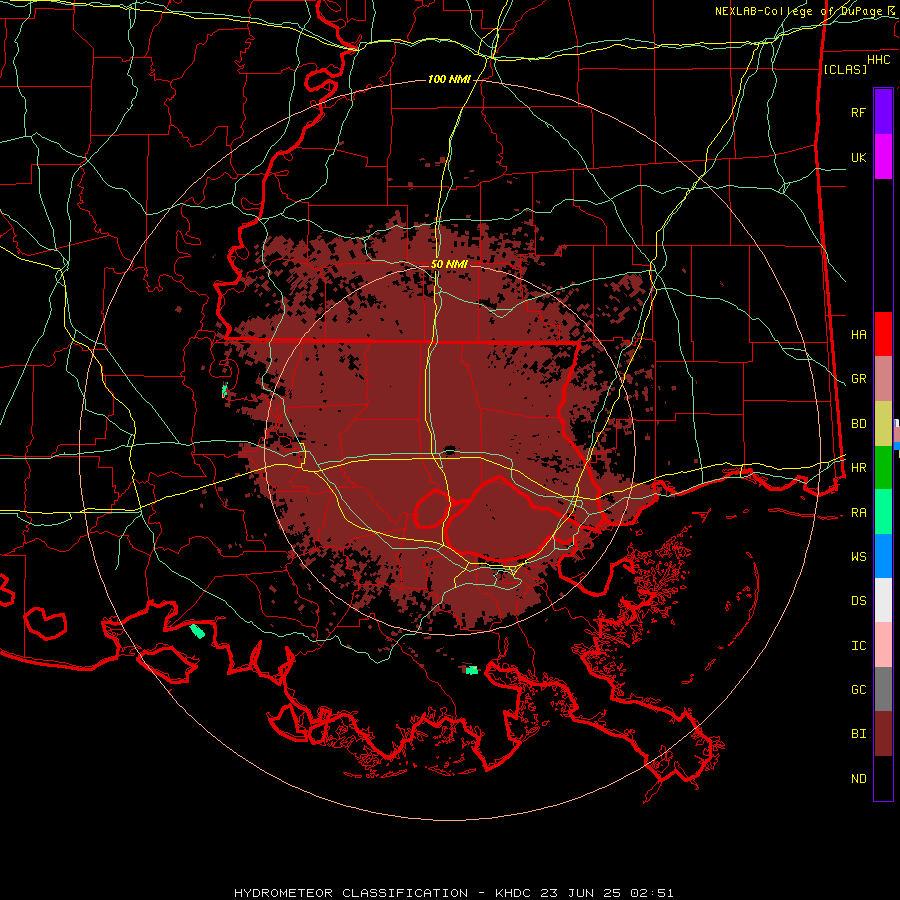The width and height of the screenshot is (900, 900).
Task: Click the 50 NMI range ring label
Action: click(x=449, y=264)
